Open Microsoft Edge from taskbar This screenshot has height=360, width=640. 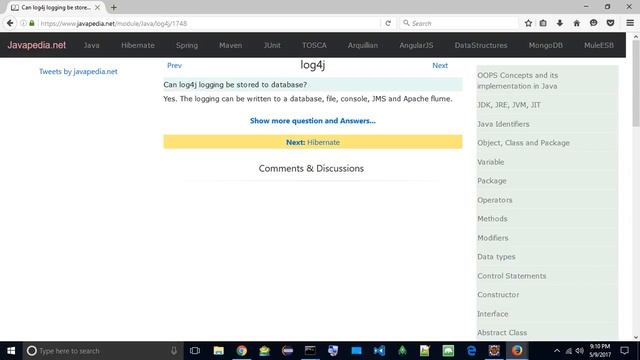pos(471,351)
